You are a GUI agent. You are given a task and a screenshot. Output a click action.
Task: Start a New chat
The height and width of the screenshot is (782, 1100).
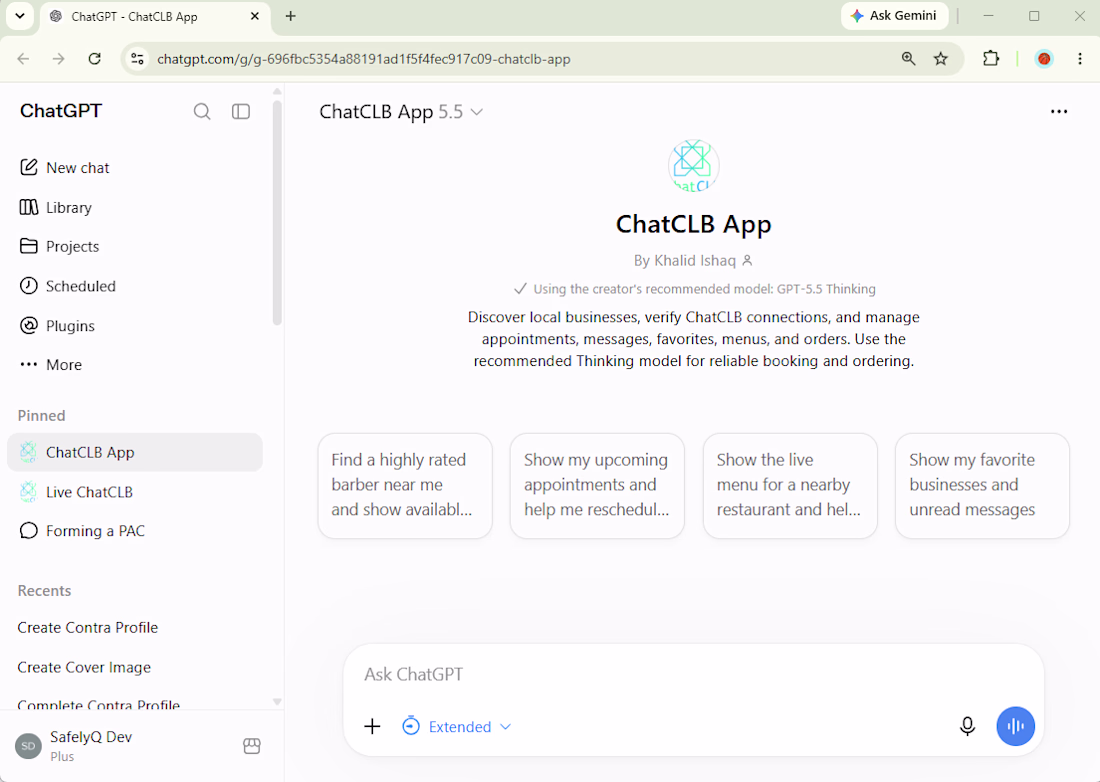tap(135, 168)
